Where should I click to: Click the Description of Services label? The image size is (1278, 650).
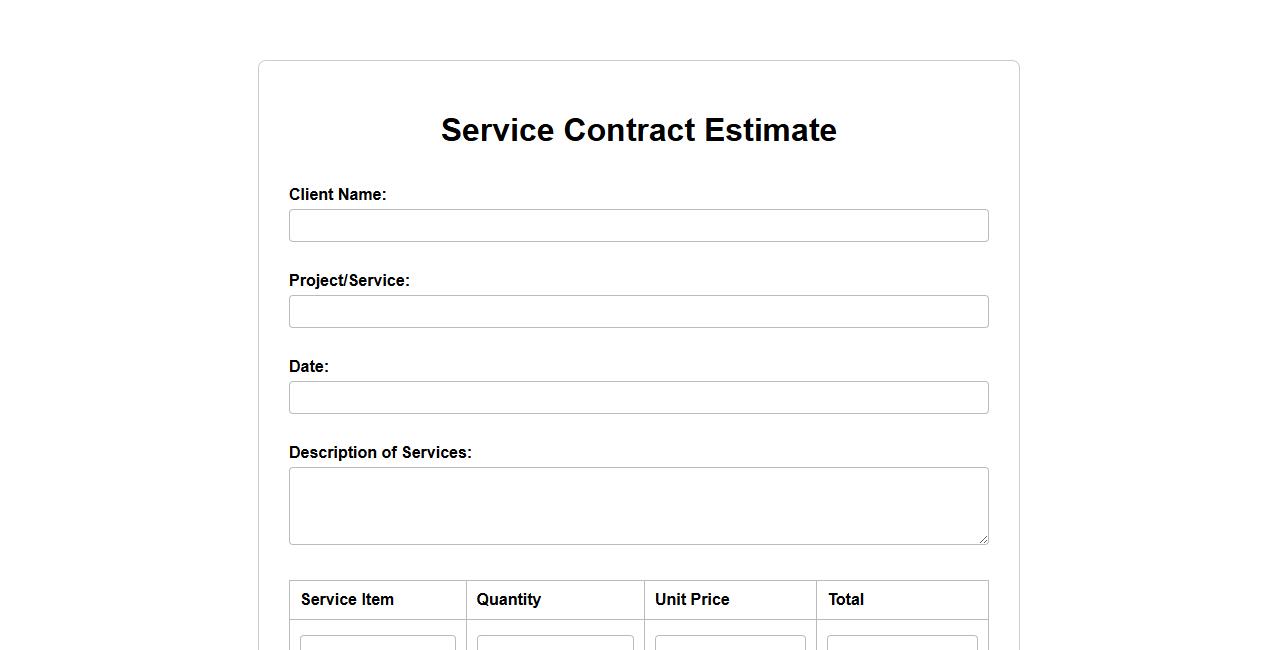click(x=380, y=453)
